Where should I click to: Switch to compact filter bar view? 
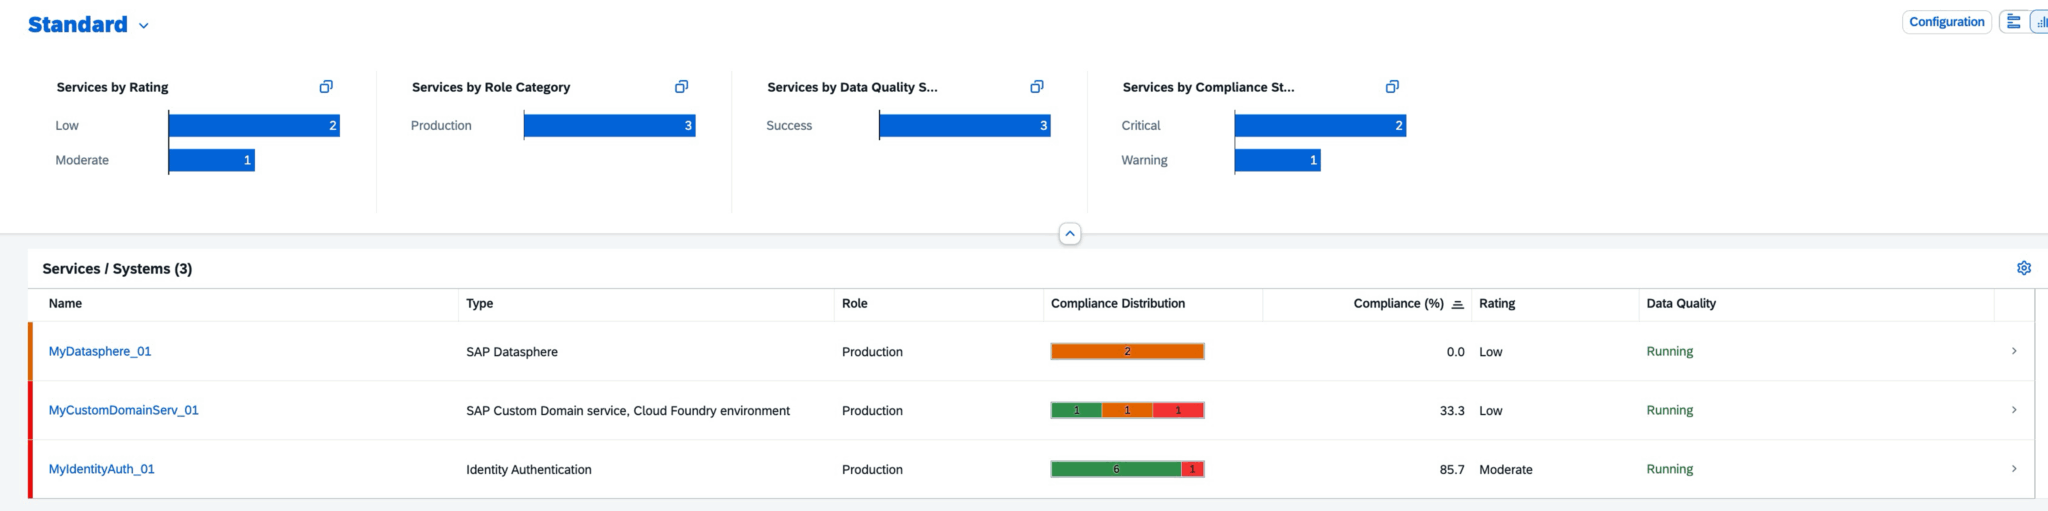point(2014,22)
